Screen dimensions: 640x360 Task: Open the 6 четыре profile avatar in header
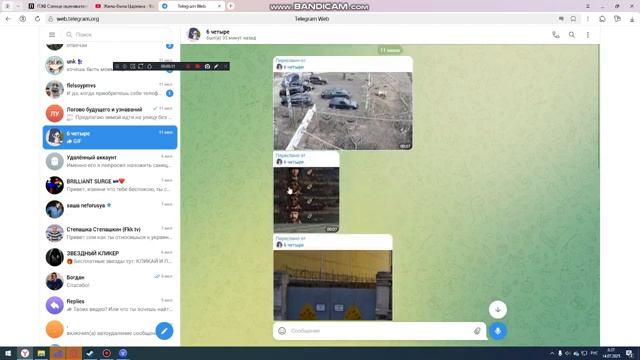[194, 34]
